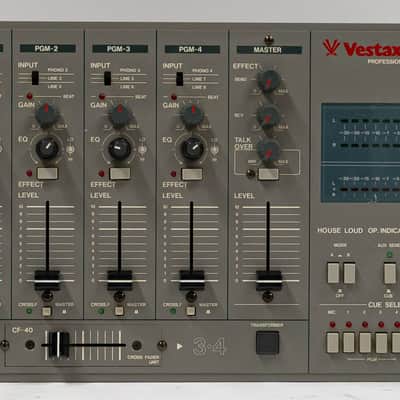Turn the master effect return knob
400x400 pixels.
tap(268, 117)
